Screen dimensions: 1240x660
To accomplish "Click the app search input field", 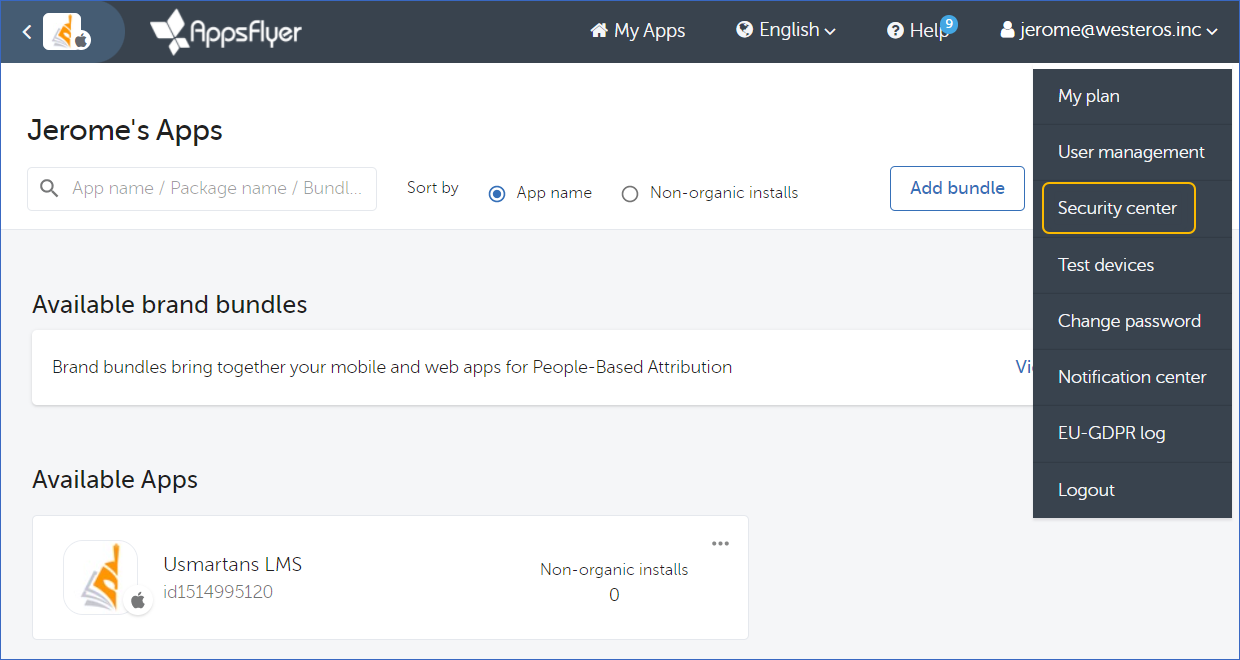I will pyautogui.click(x=202, y=189).
